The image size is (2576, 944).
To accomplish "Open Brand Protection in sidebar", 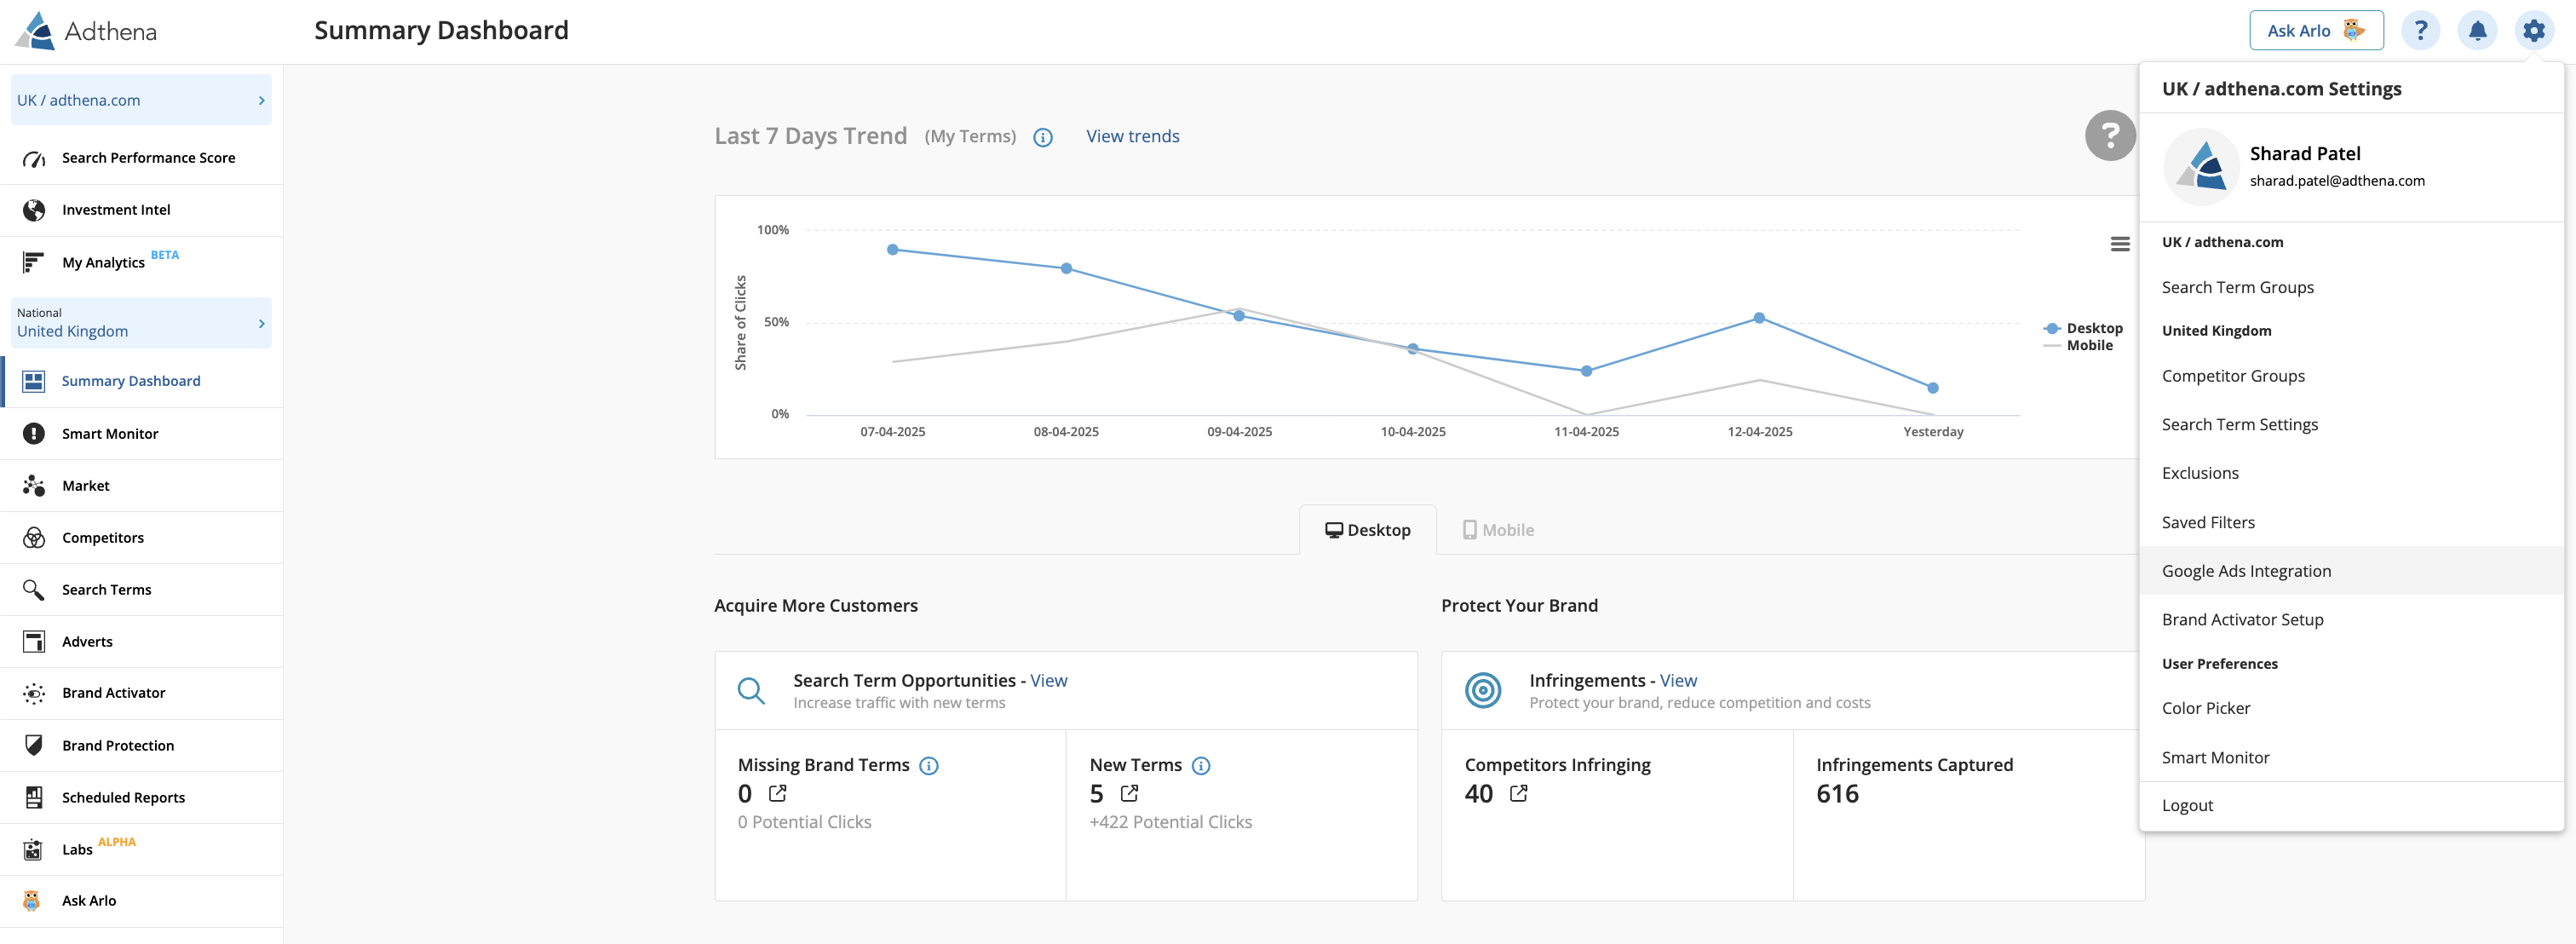I will [x=141, y=745].
